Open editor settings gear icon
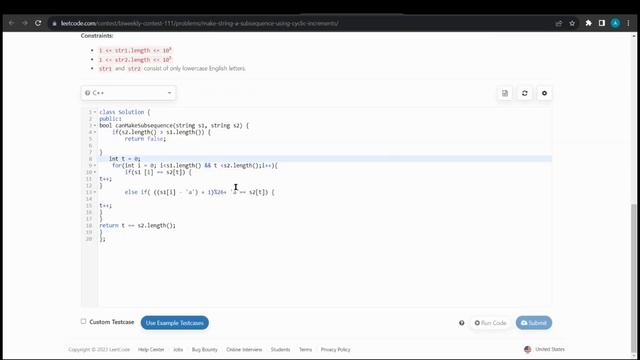This screenshot has height=360, width=640. [x=544, y=93]
